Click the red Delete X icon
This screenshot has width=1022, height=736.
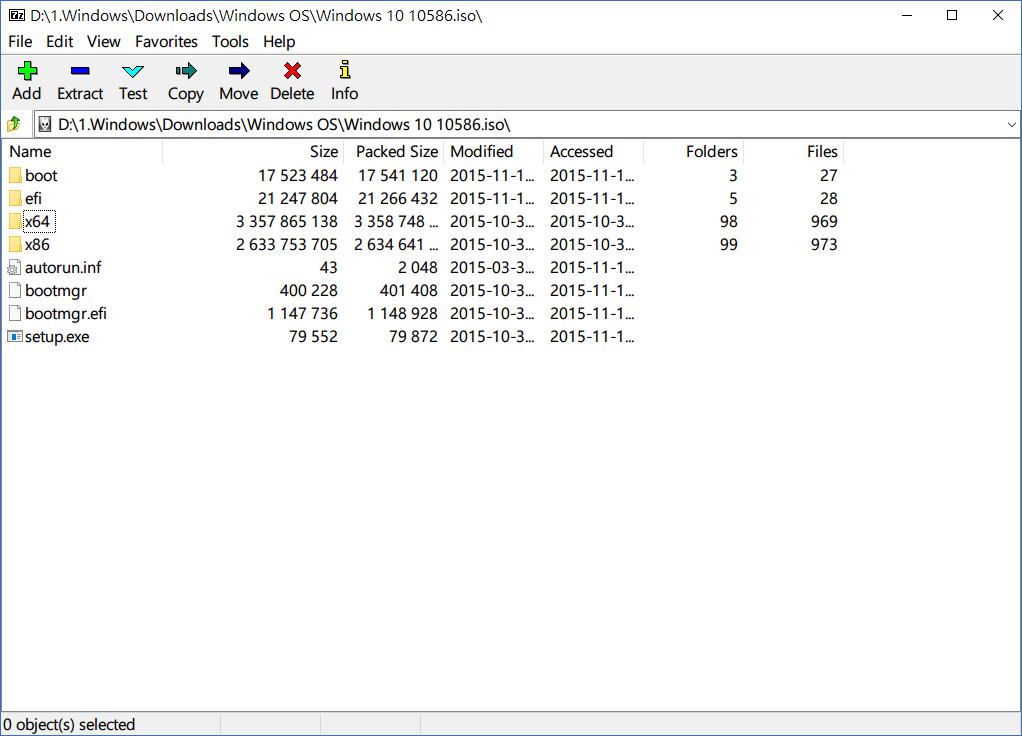coord(293,70)
